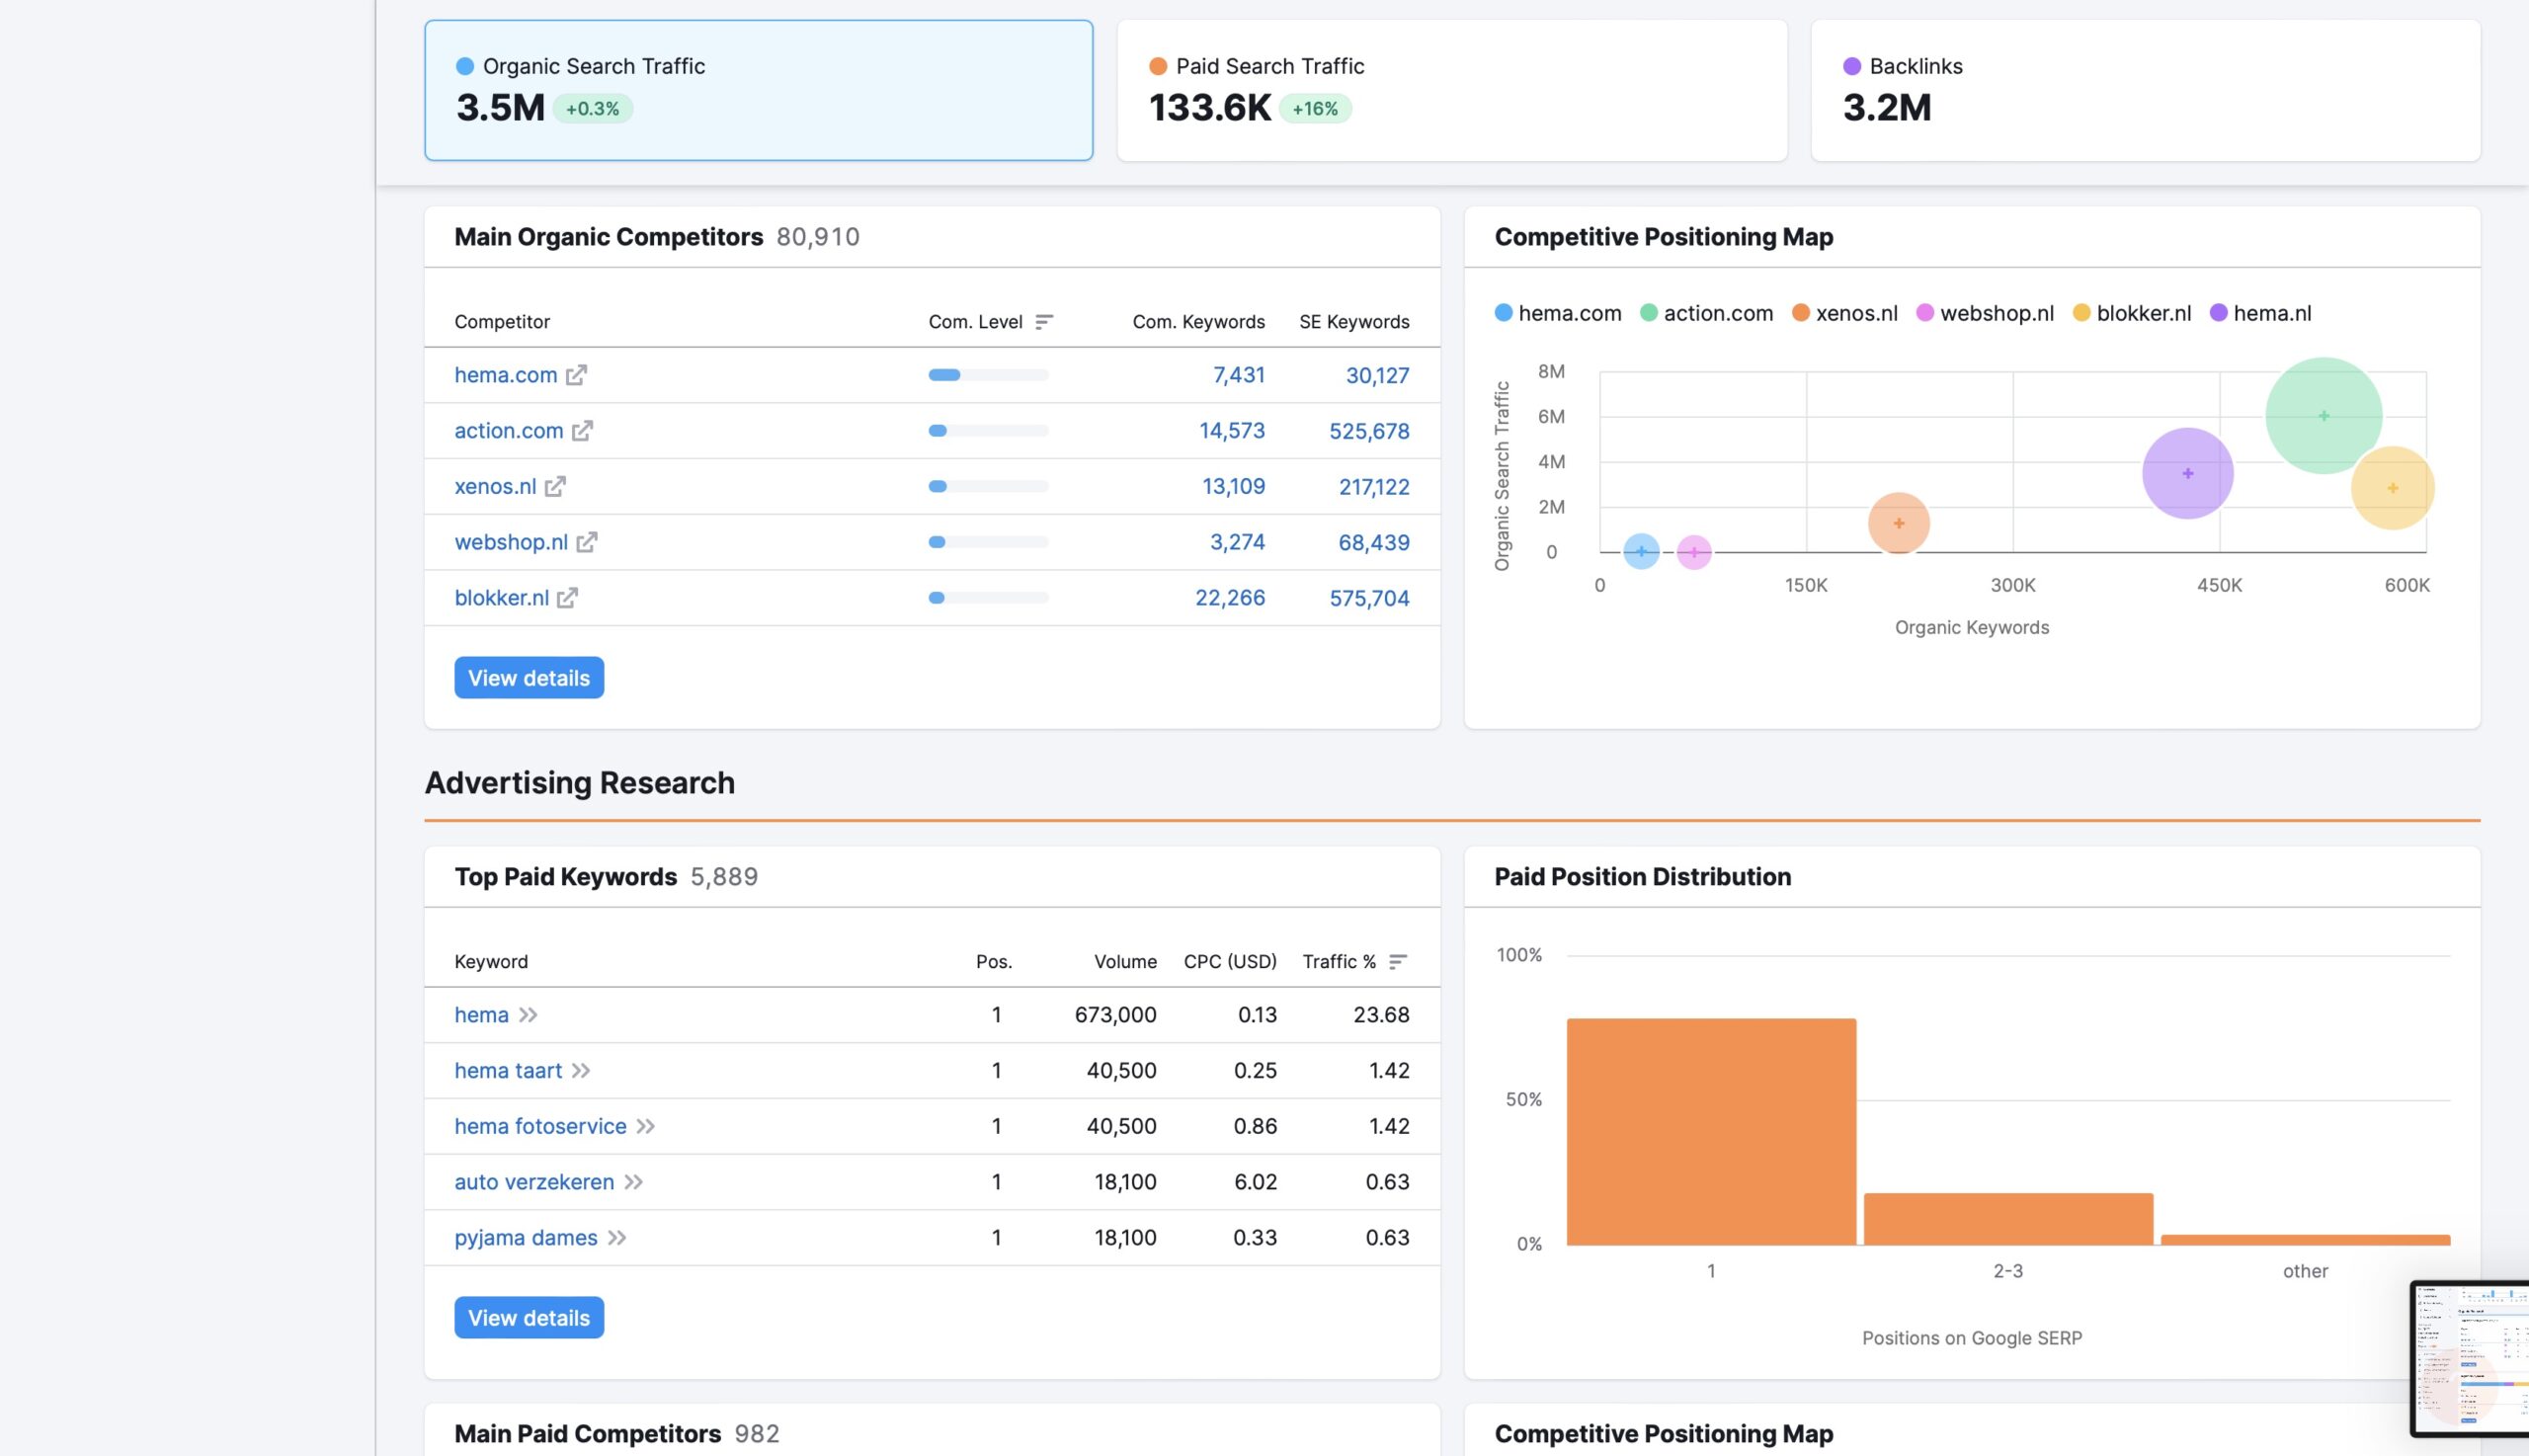Image resolution: width=2529 pixels, height=1456 pixels.
Task: Click SE keywords value 525,678
Action: (x=1369, y=431)
